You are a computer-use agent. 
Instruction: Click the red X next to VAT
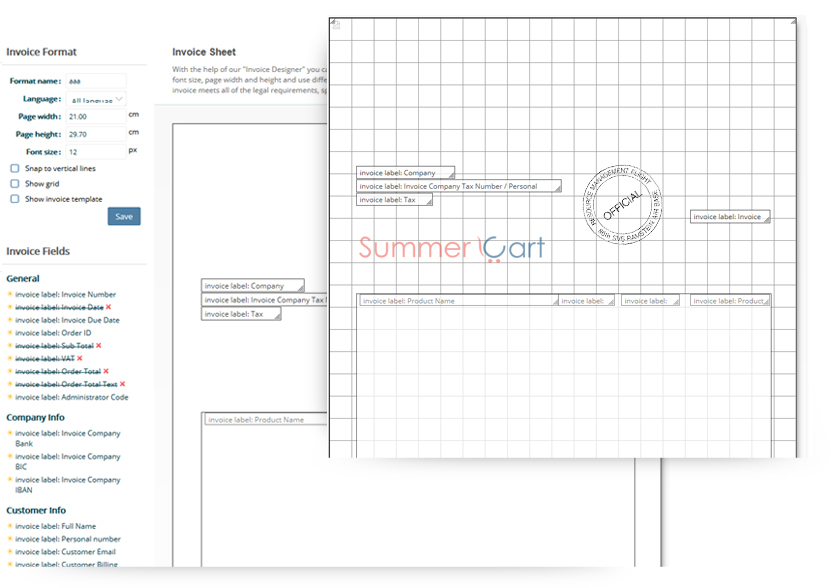79,358
